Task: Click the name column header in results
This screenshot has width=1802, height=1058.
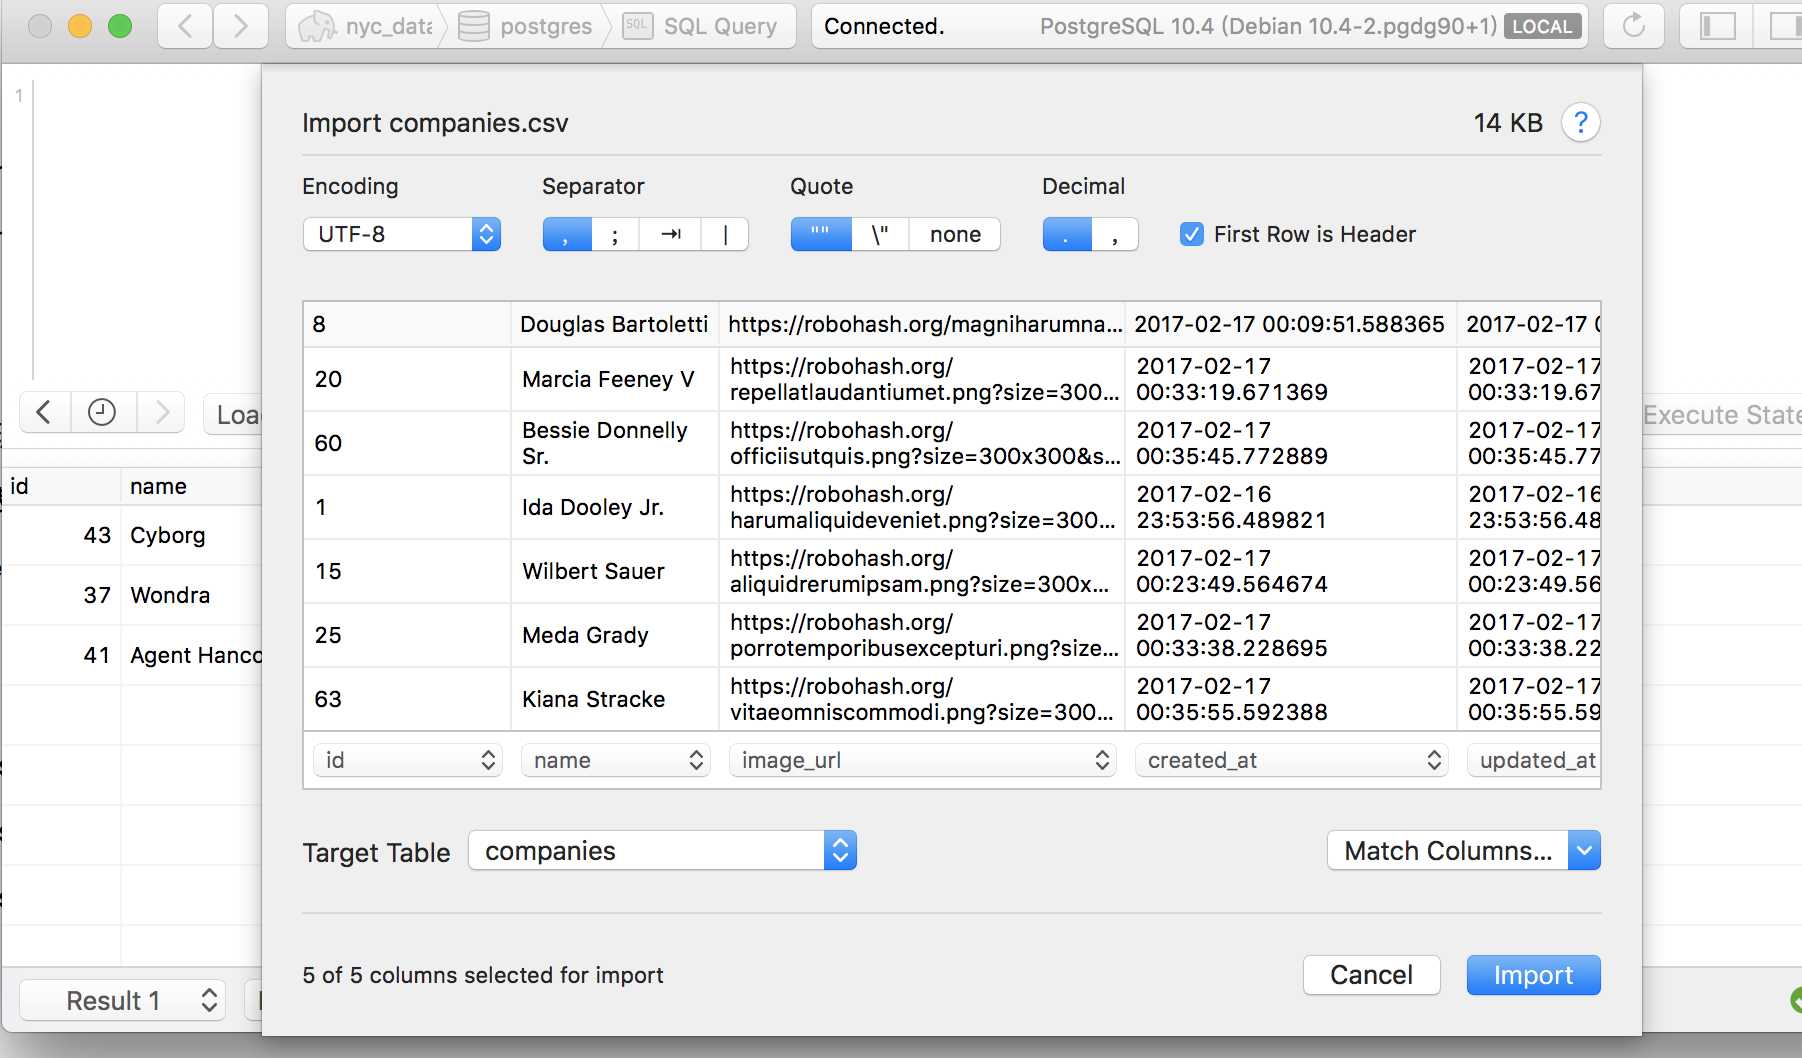Action: 191,486
